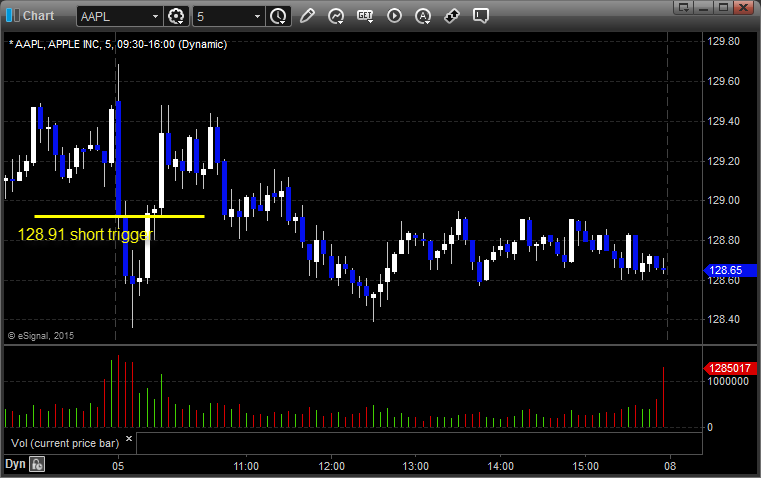This screenshot has height=478, width=761.
Task: Open the GET tools menu
Action: click(365, 16)
